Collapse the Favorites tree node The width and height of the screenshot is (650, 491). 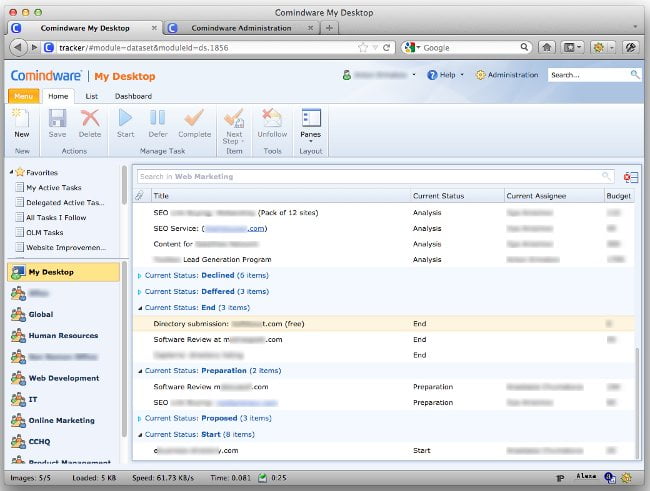[12, 172]
